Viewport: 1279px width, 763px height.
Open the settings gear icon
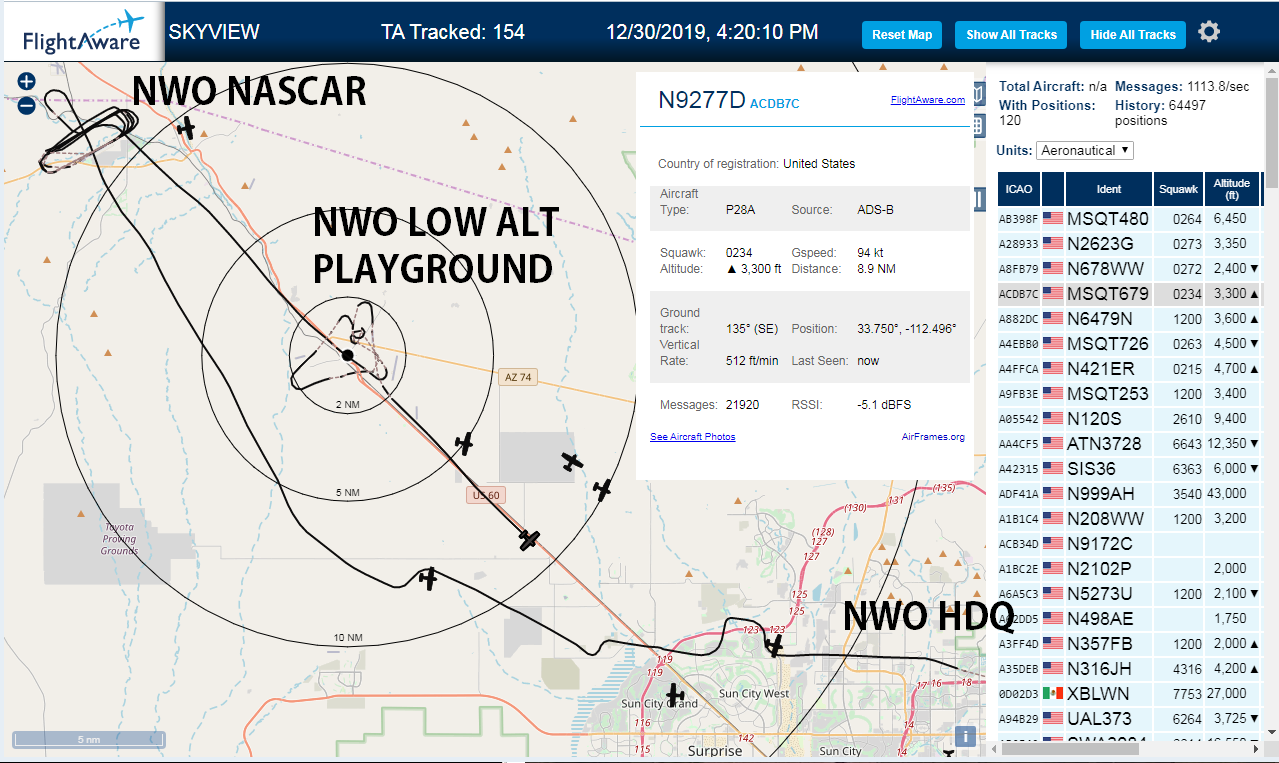(1209, 32)
